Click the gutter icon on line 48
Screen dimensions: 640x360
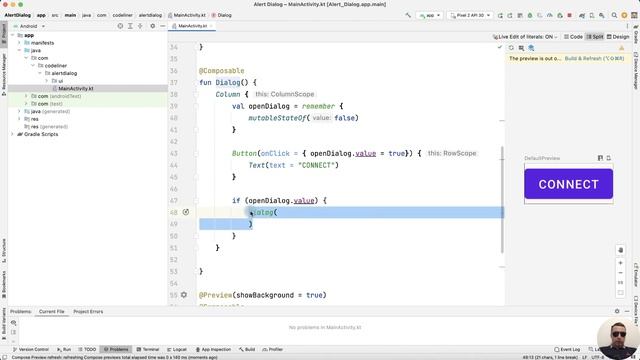[186, 212]
